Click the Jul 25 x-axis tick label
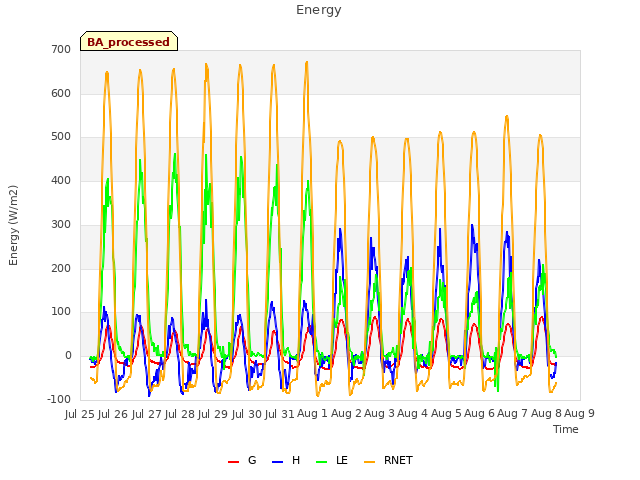Image resolution: width=640 pixels, height=480 pixels. [x=80, y=414]
